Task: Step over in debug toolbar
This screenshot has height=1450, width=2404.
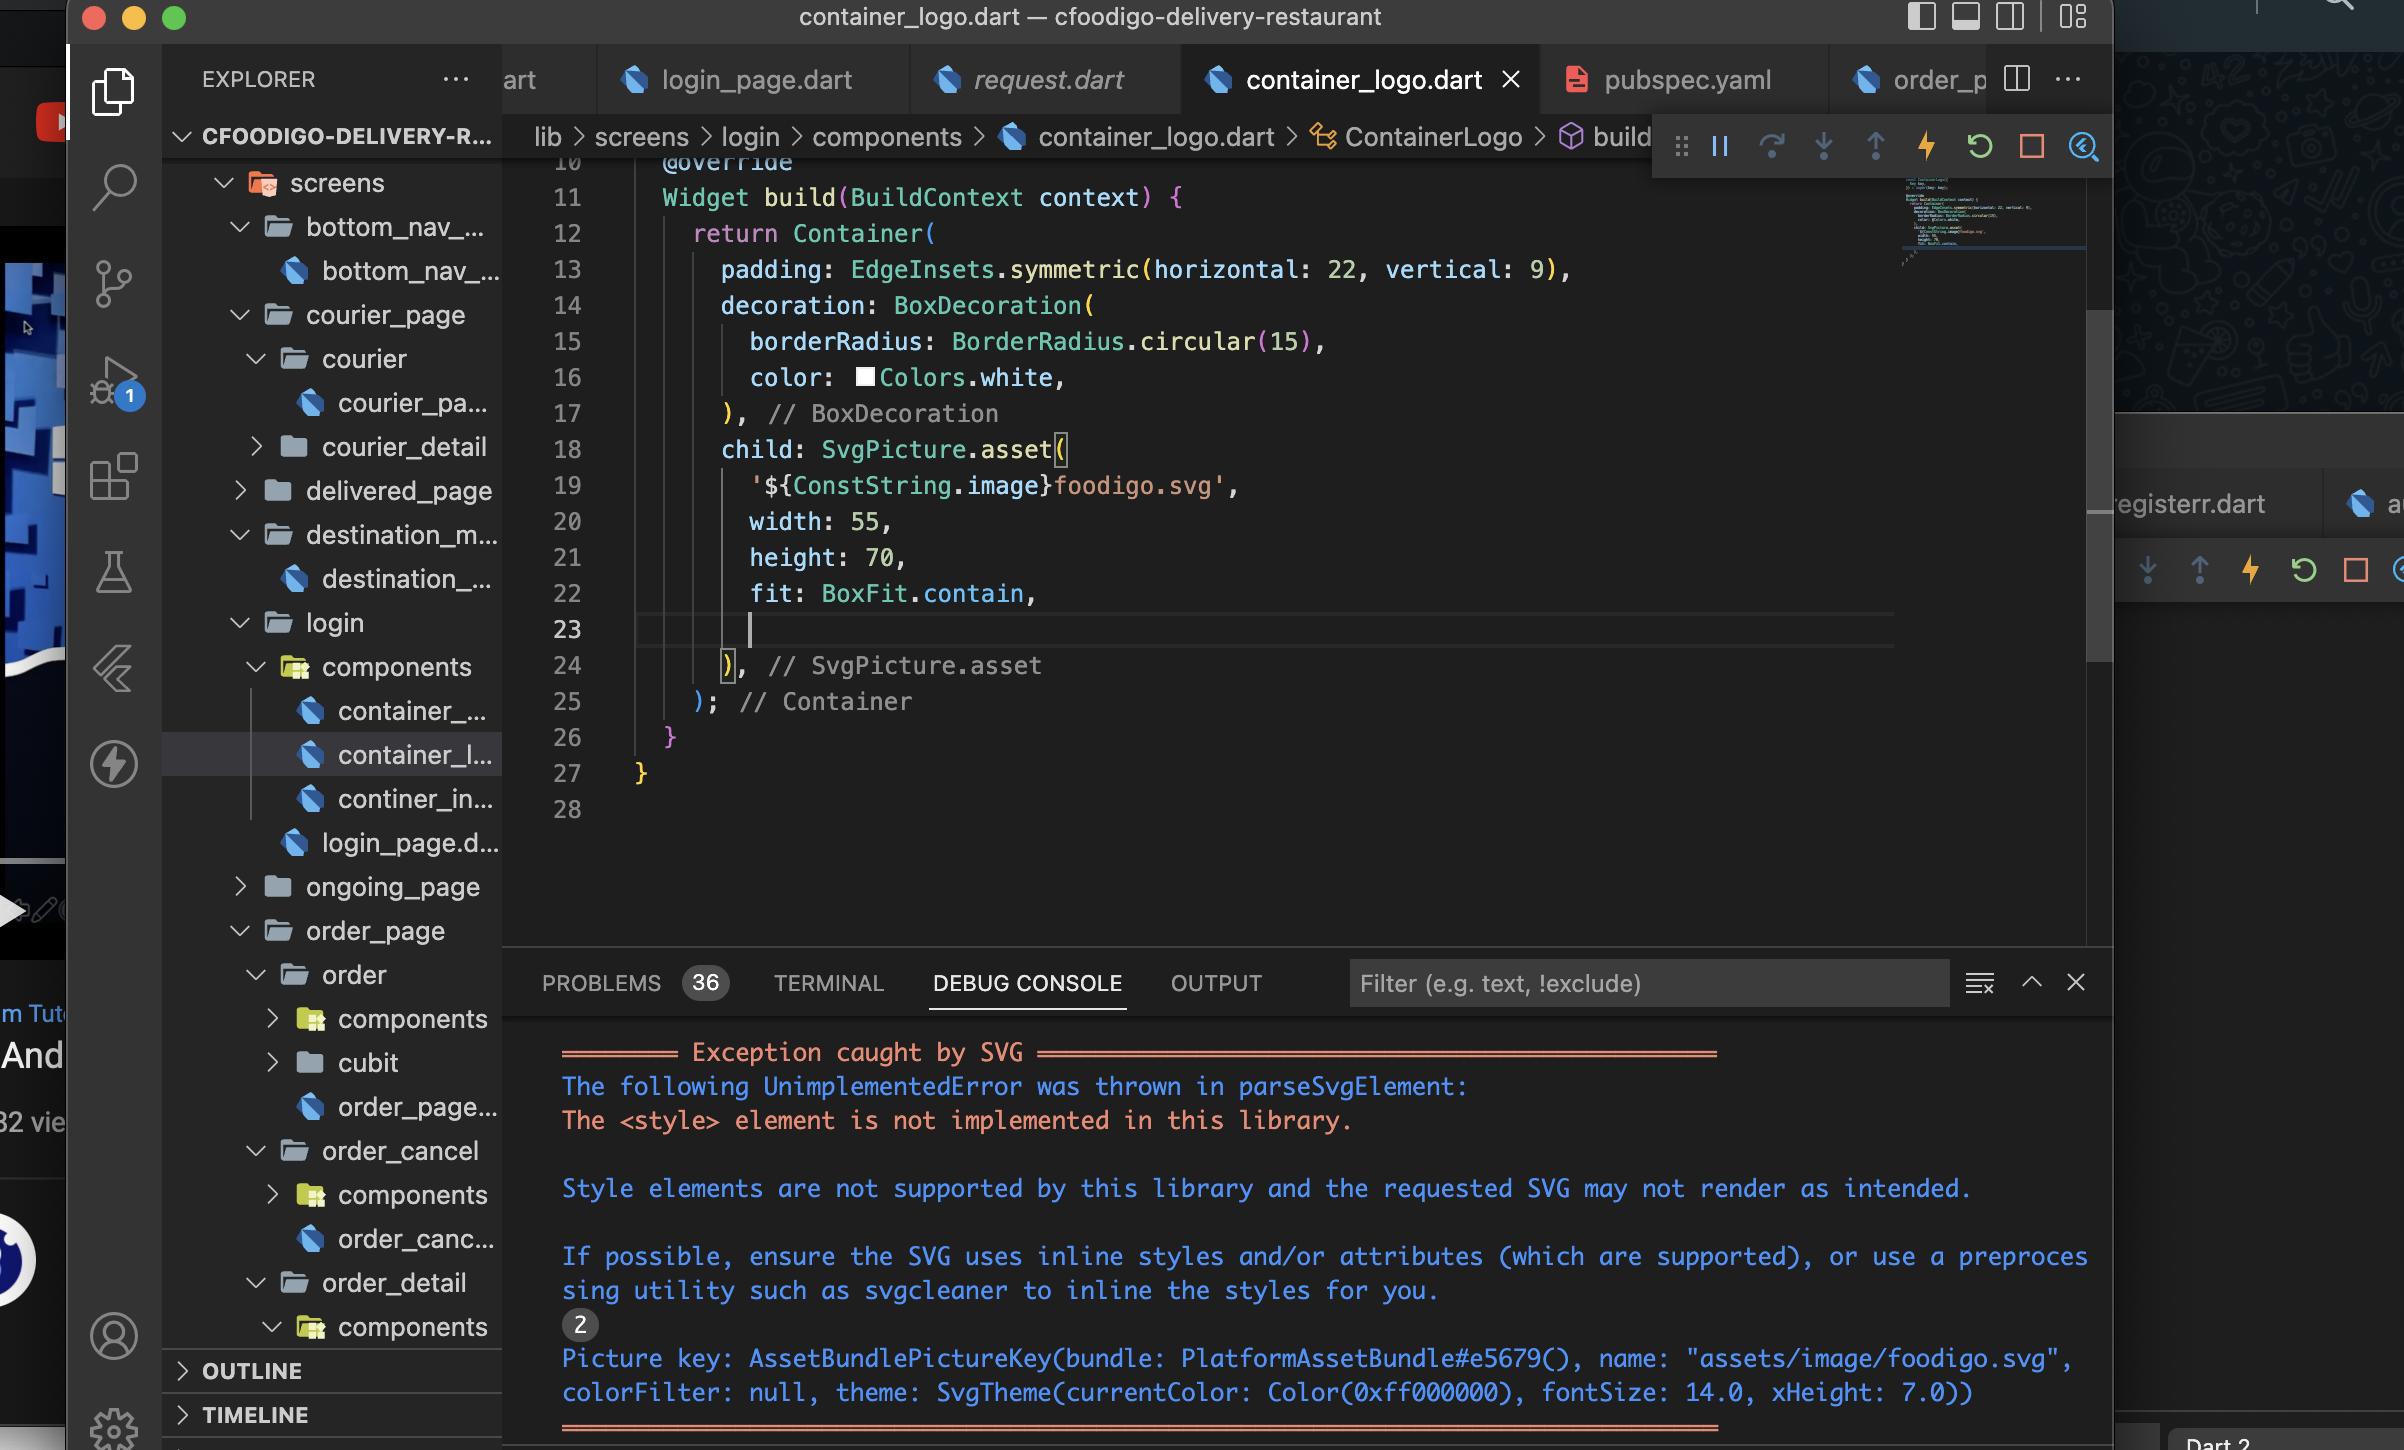Action: 1771,147
